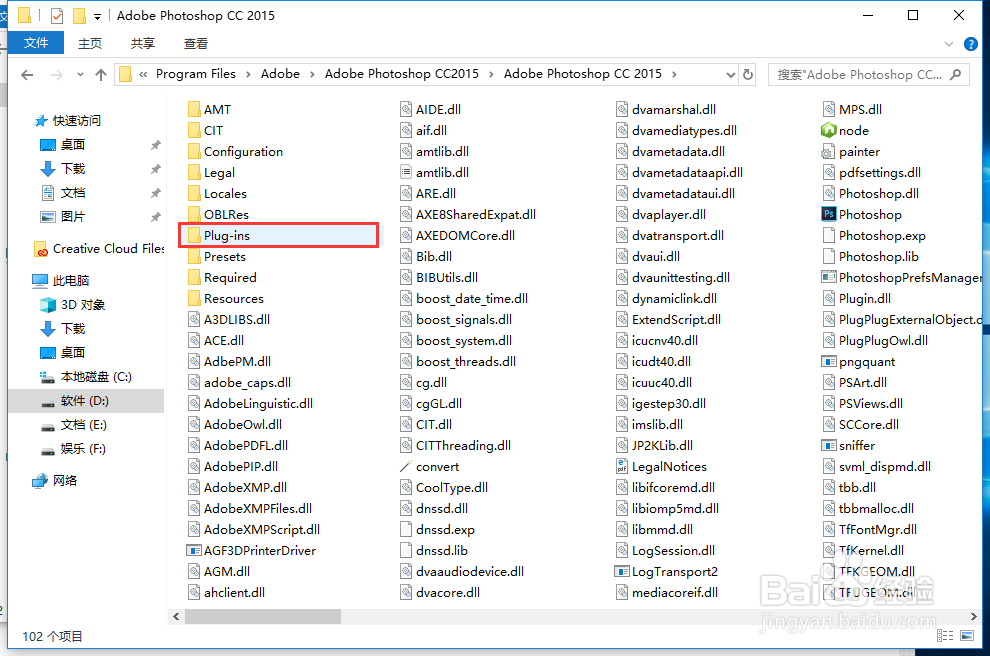The image size is (990, 656).
Task: Navigate to Program Files in breadcrumb
Action: 196,74
